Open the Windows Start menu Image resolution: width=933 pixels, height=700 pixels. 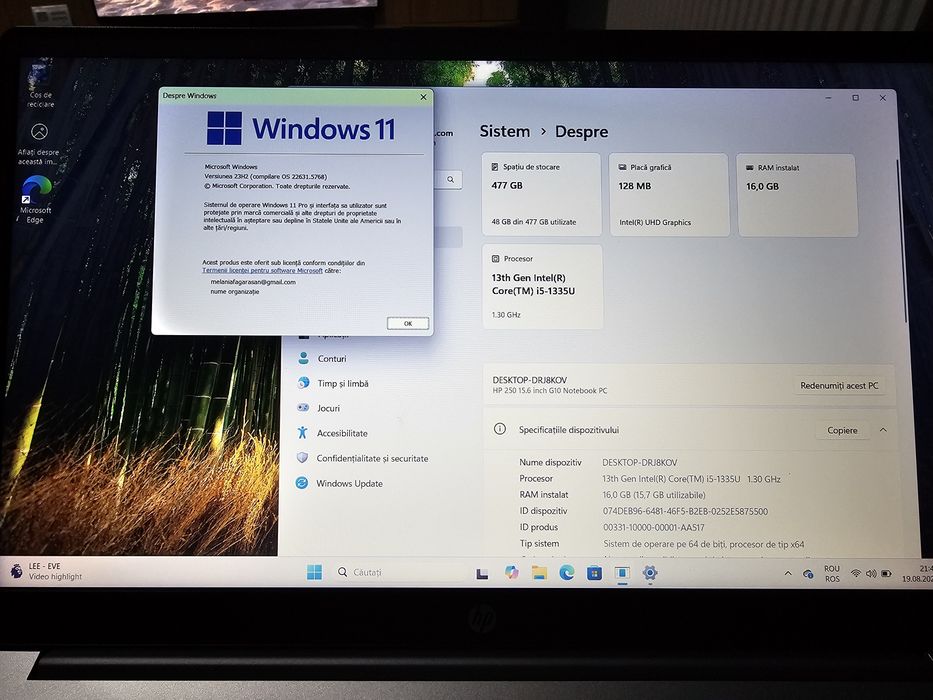(314, 572)
